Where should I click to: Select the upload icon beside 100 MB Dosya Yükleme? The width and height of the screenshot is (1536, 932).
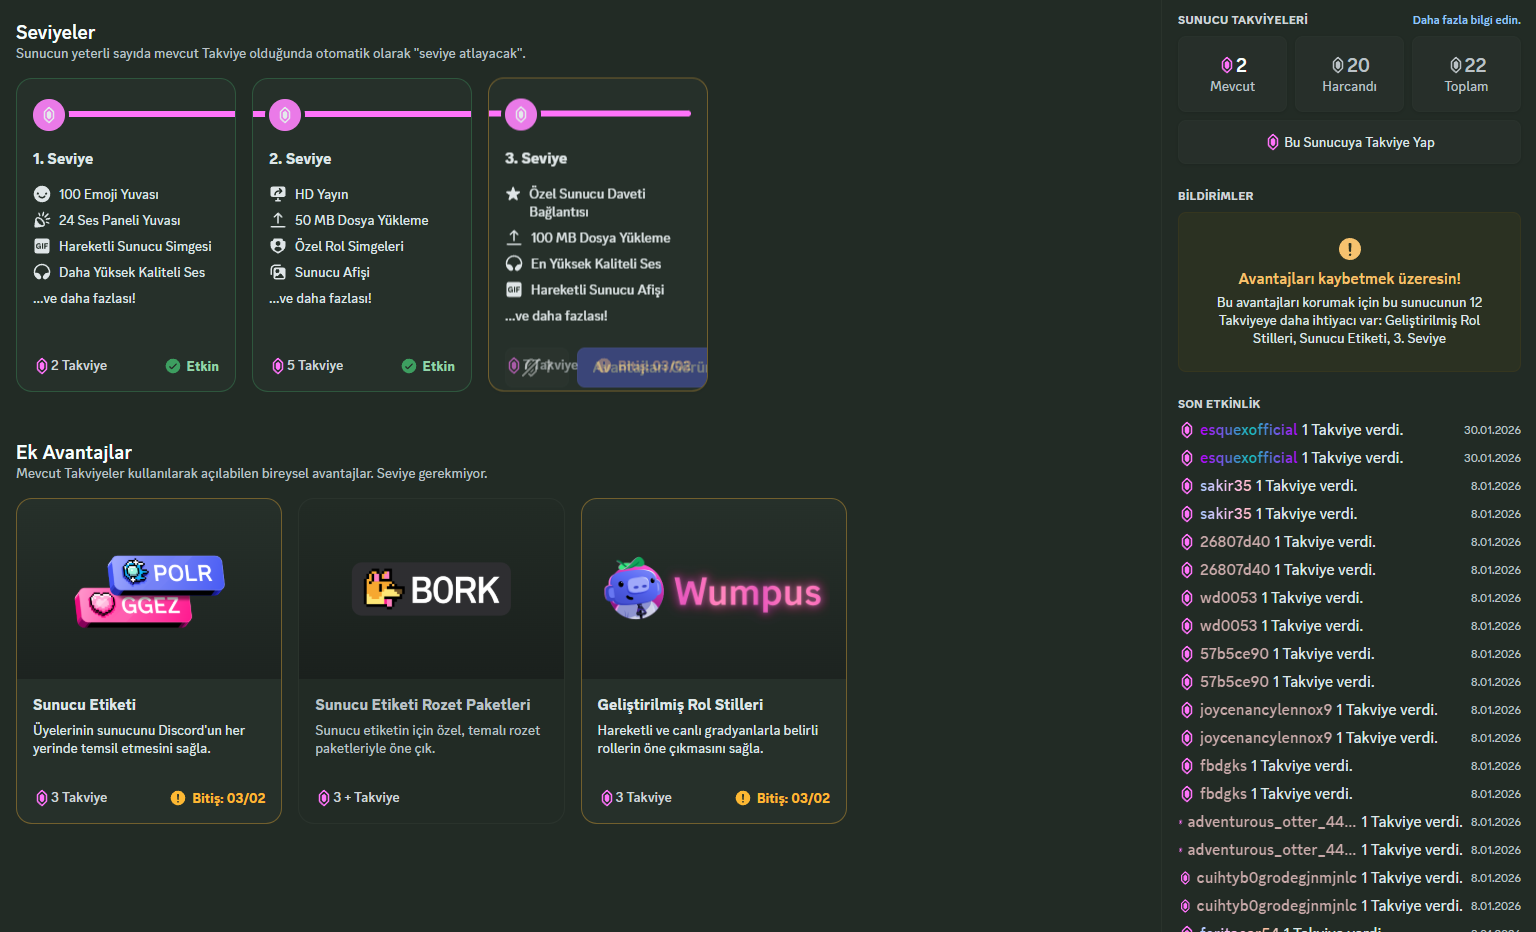tap(514, 238)
